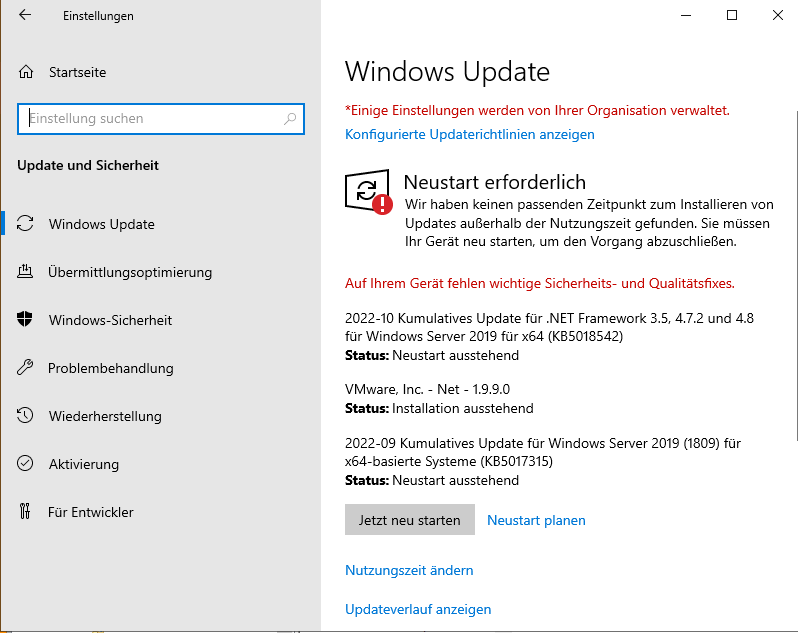The height and width of the screenshot is (633, 798).
Task: Click the KB5018542 .NET Framework update entry
Action: pyautogui.click(x=549, y=336)
